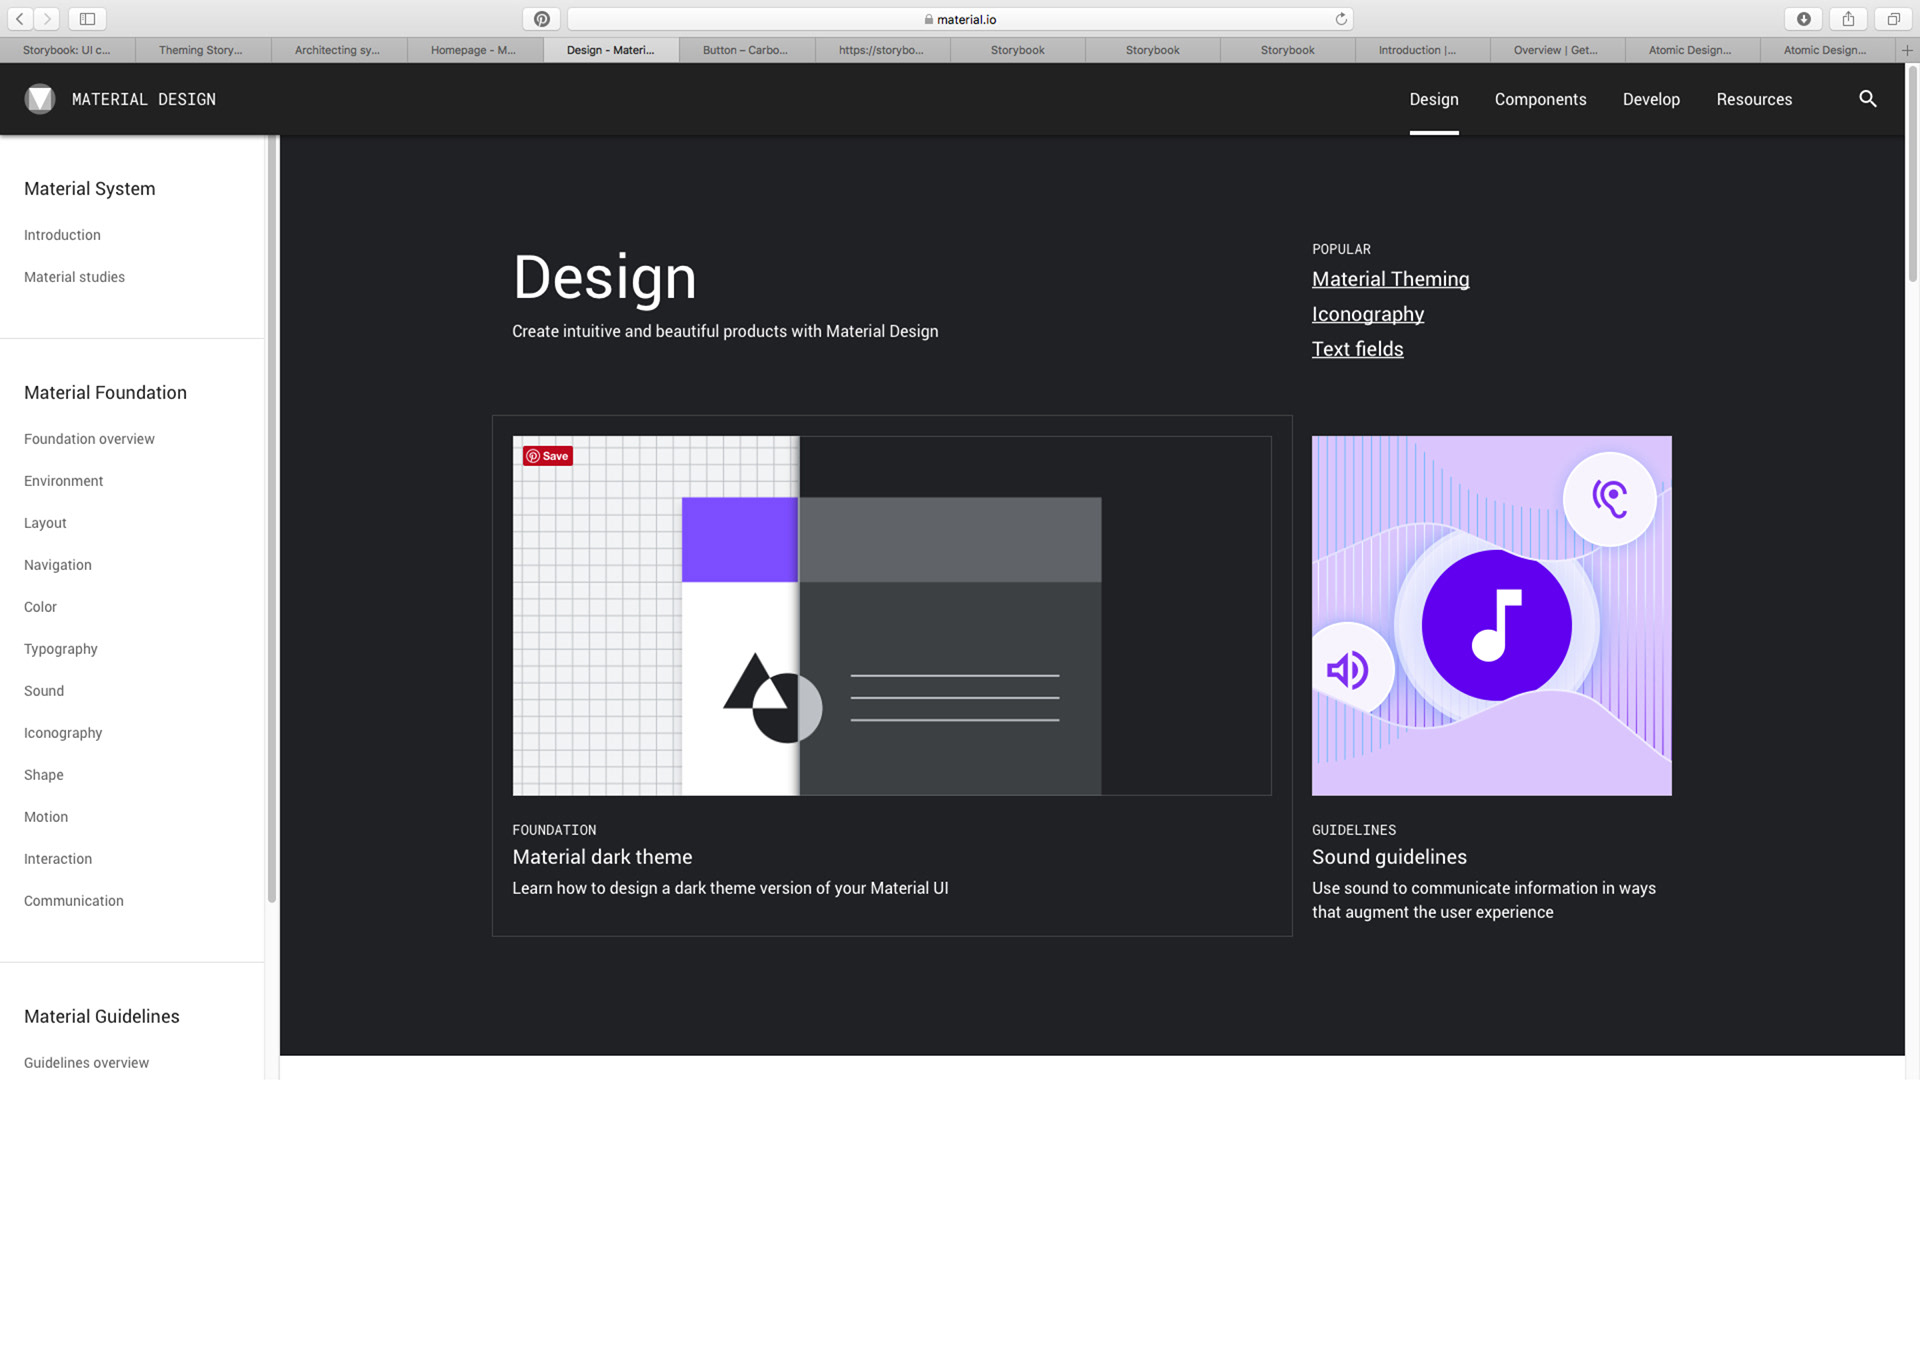Toggle the Safari sidebar button

(88, 19)
